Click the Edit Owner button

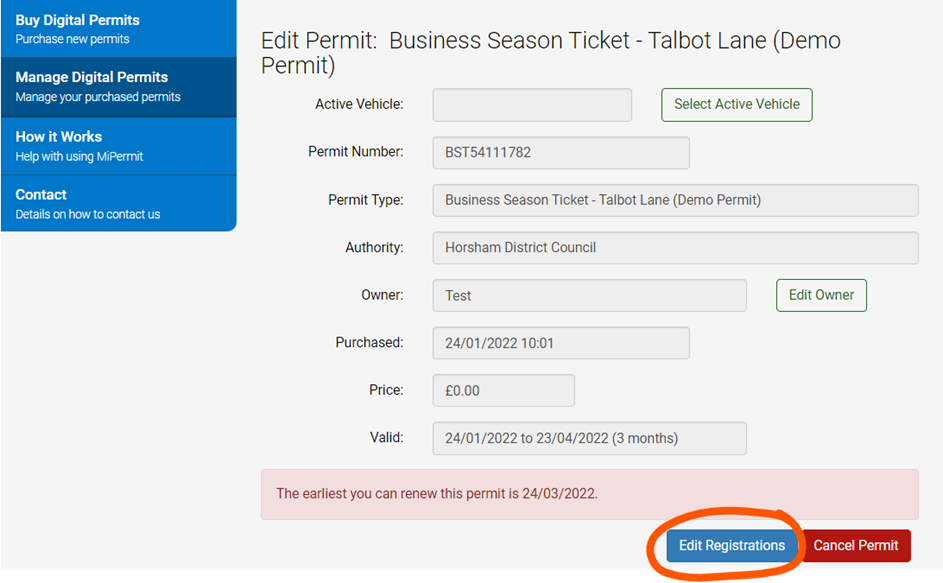[x=820, y=295]
